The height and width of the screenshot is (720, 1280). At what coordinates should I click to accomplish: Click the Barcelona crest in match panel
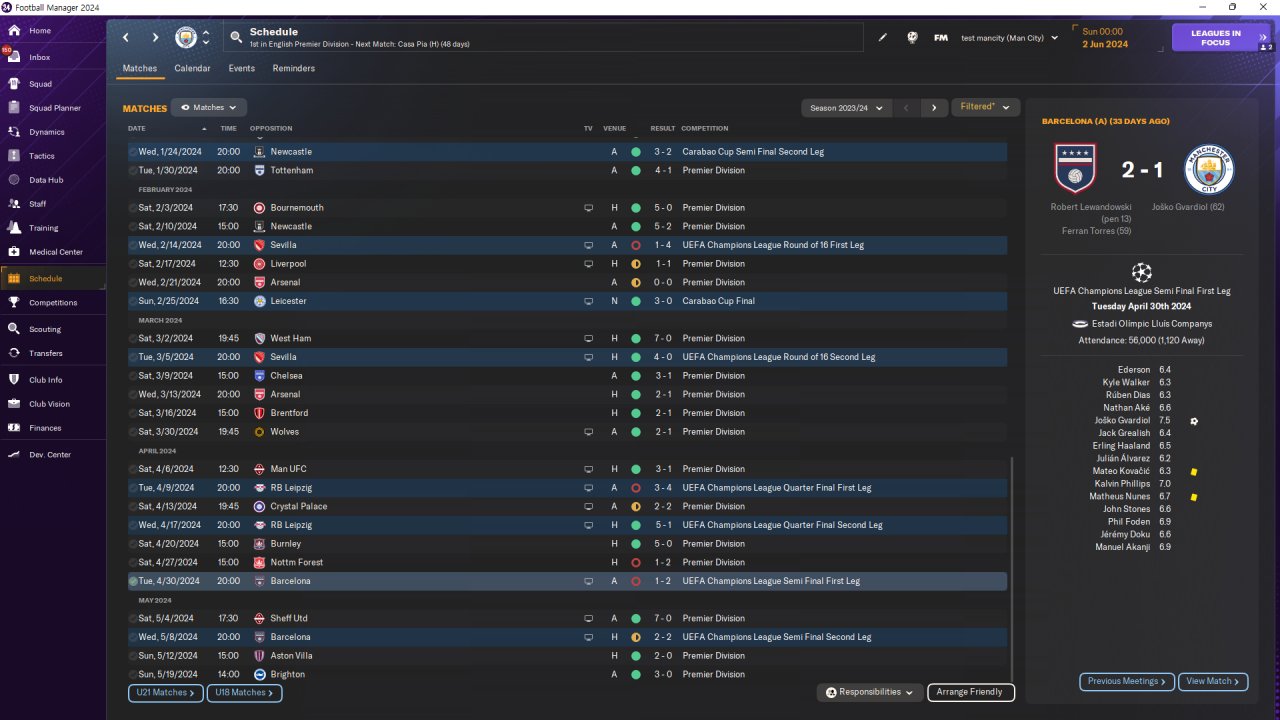pyautogui.click(x=1076, y=169)
